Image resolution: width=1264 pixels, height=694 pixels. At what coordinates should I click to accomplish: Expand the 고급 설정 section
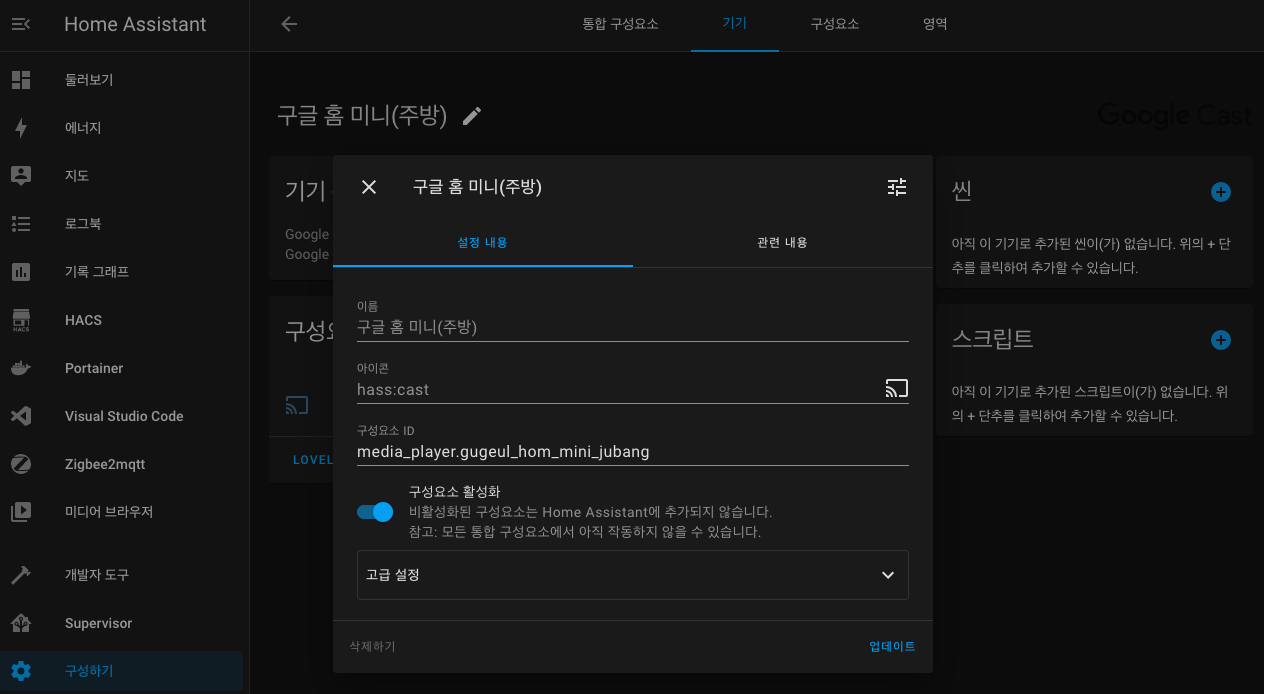click(x=633, y=575)
